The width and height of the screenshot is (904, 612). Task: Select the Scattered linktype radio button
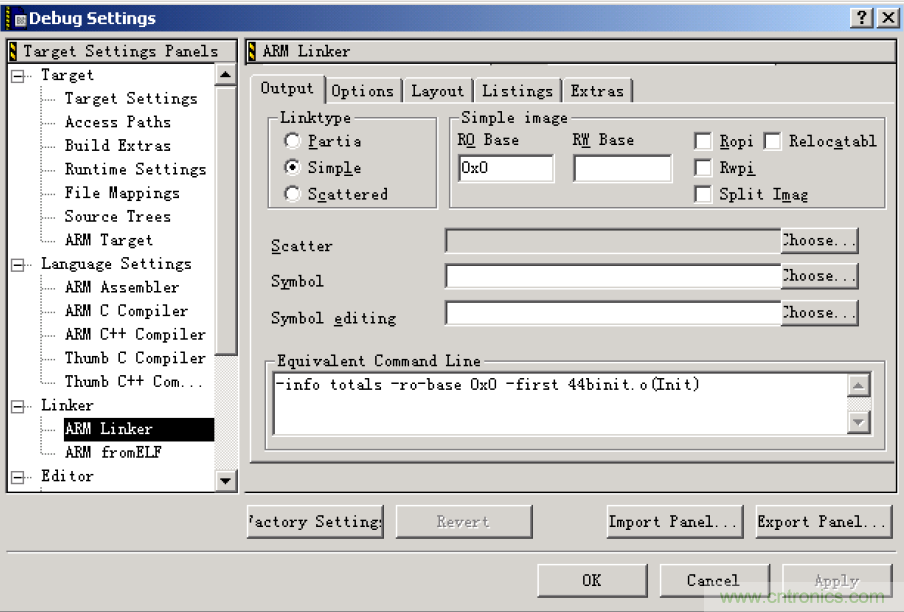click(292, 195)
